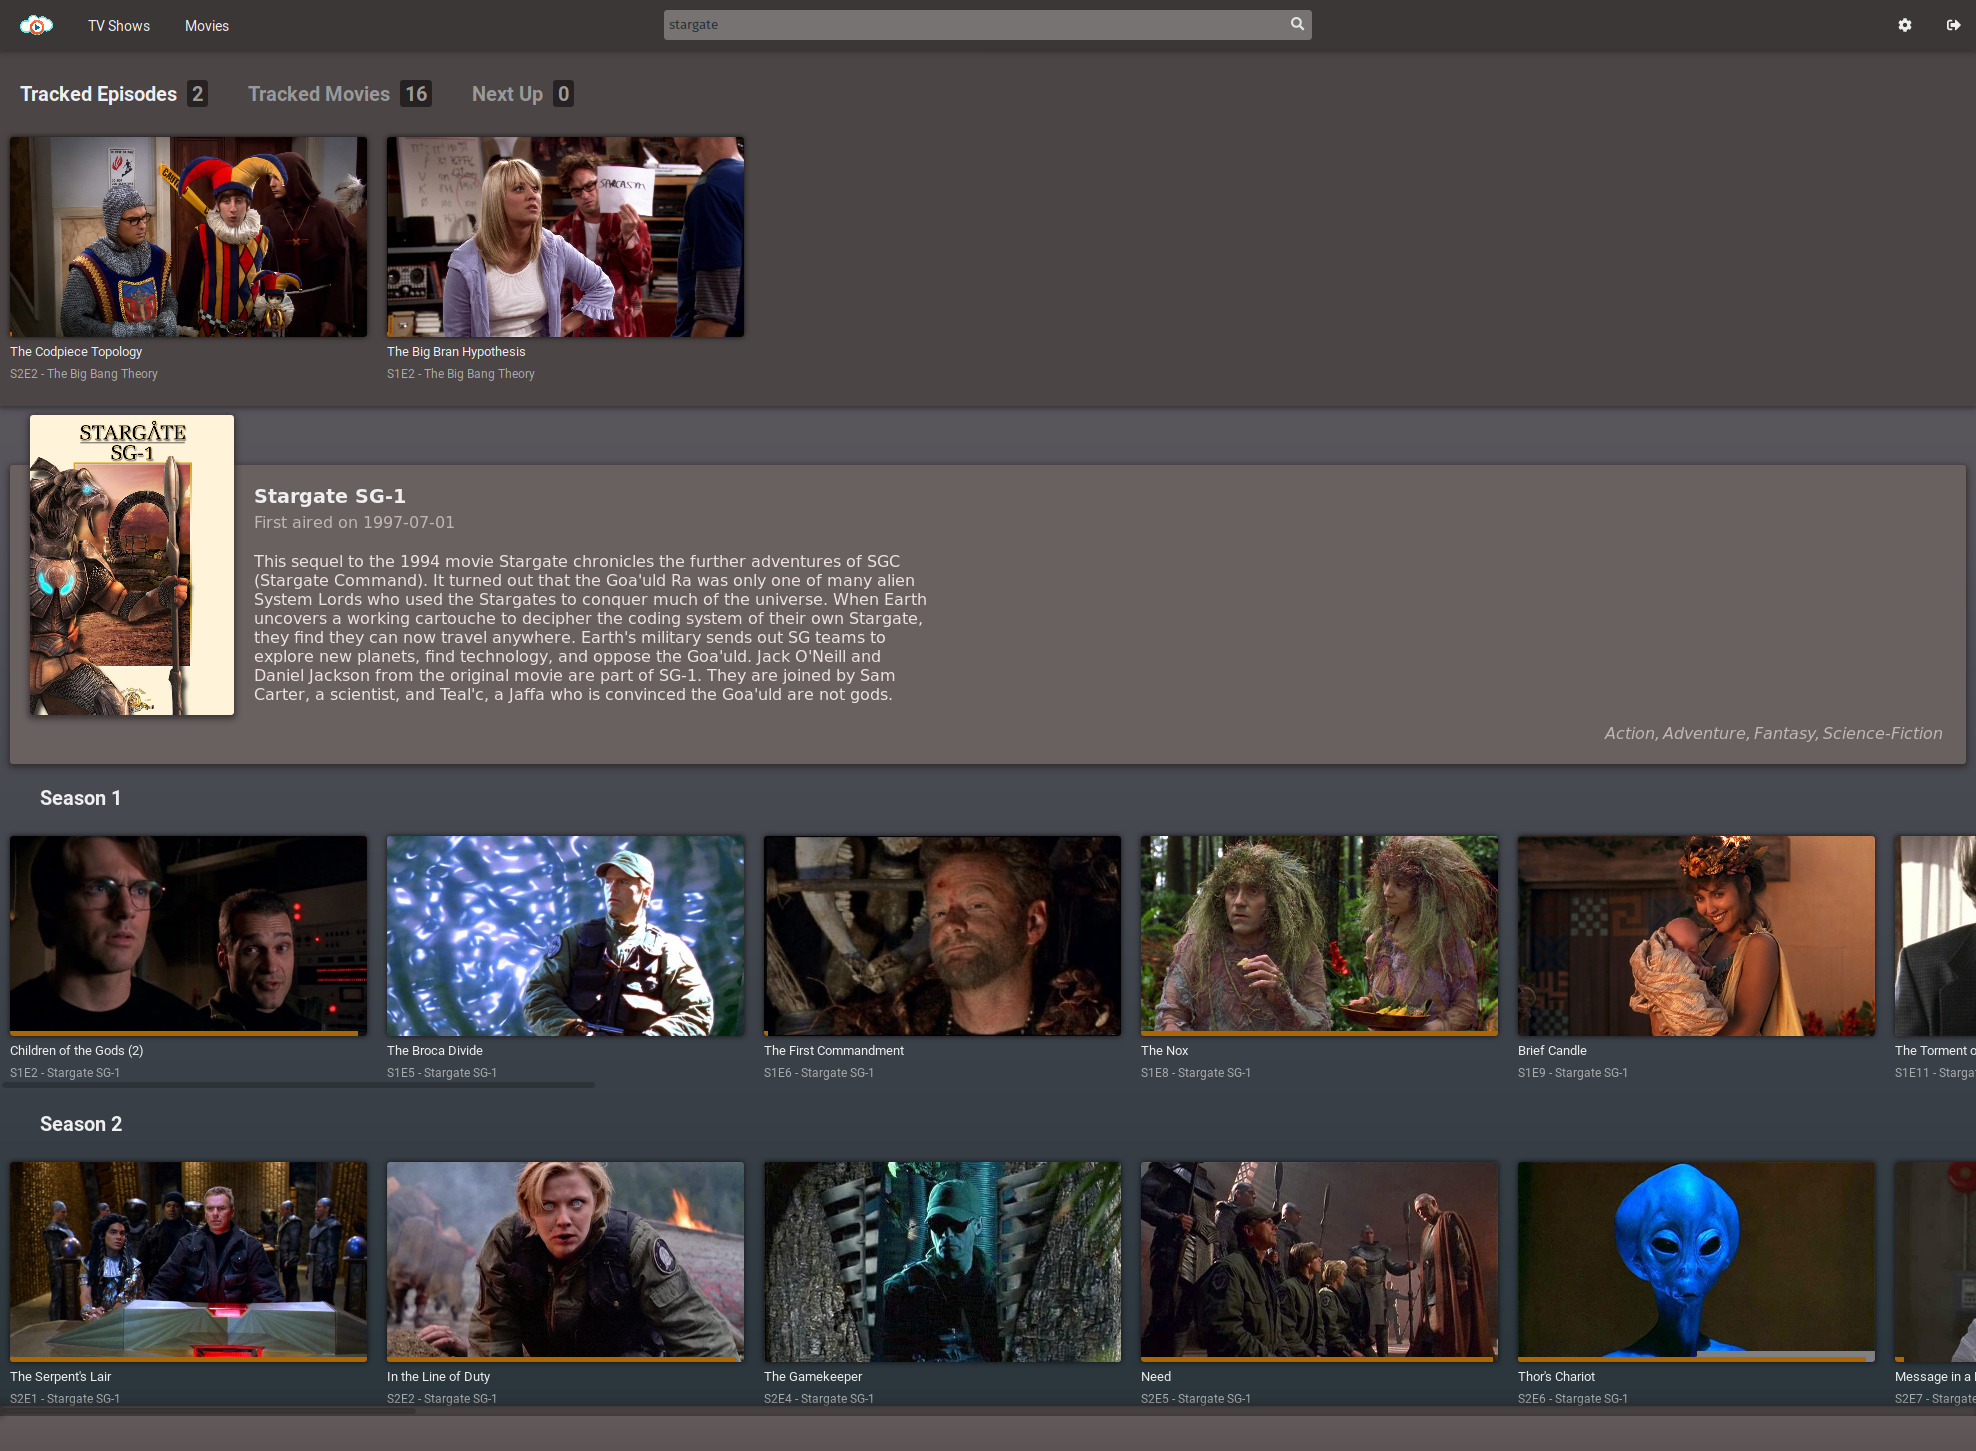Image resolution: width=1976 pixels, height=1451 pixels.
Task: Open The Big Bran Hypothesis thumbnail
Action: click(565, 237)
